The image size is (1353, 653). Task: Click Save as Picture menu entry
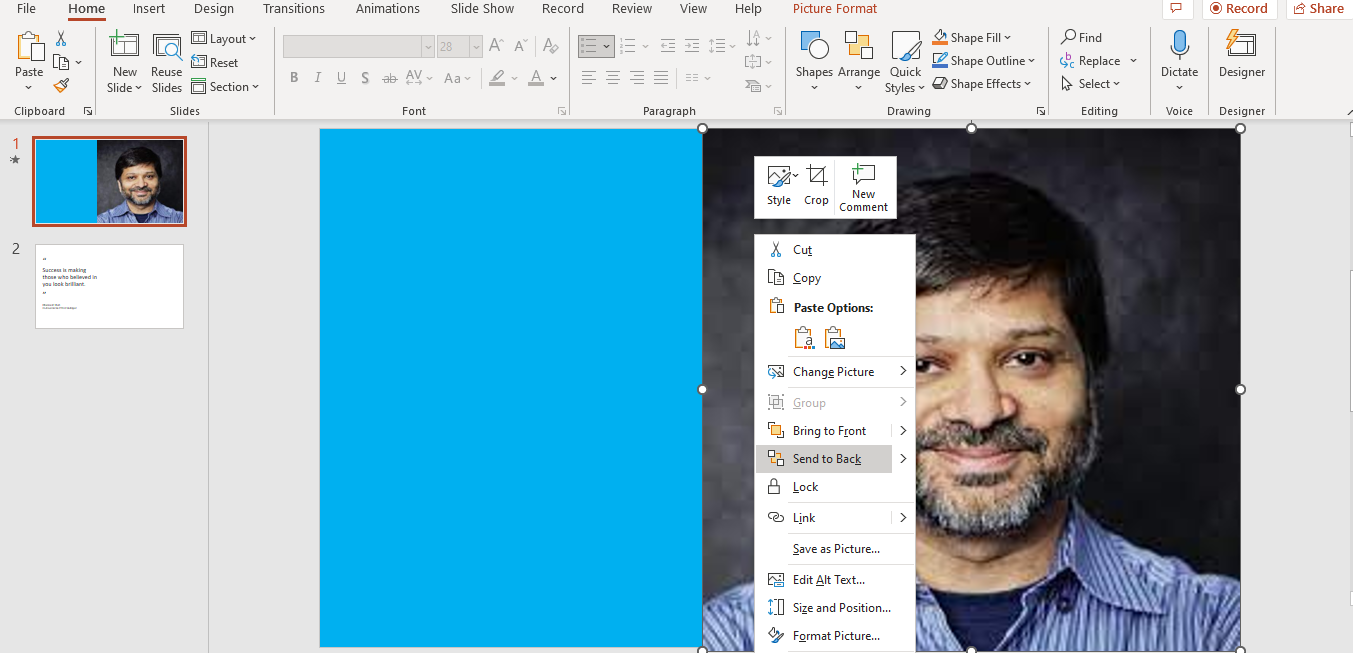[835, 549]
